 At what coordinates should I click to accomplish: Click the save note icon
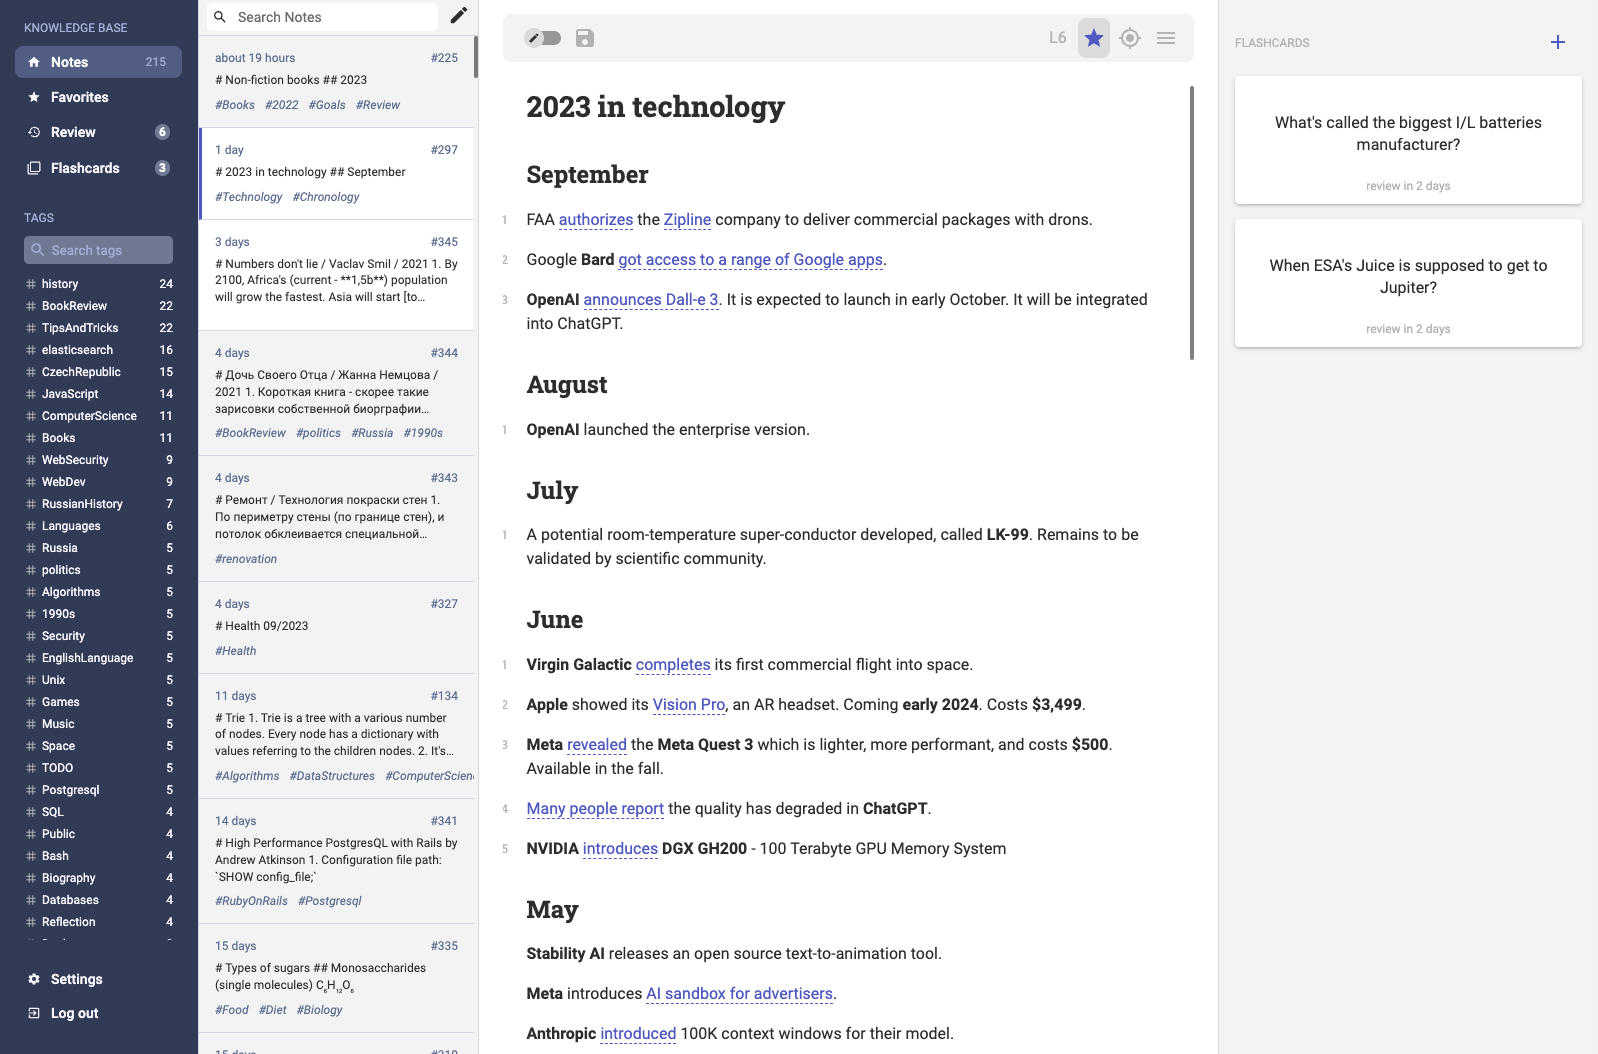(585, 38)
